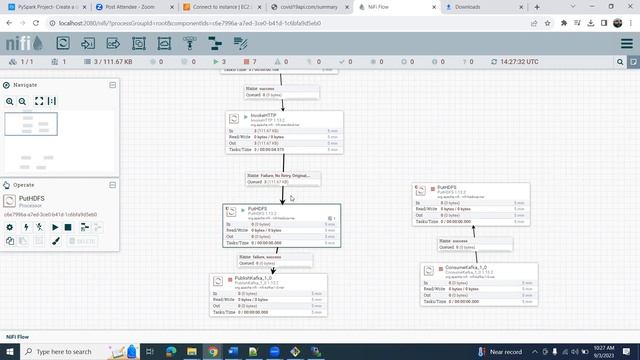Open the Windows notification center icon
Screen dimensions: 640x360
point(627,351)
